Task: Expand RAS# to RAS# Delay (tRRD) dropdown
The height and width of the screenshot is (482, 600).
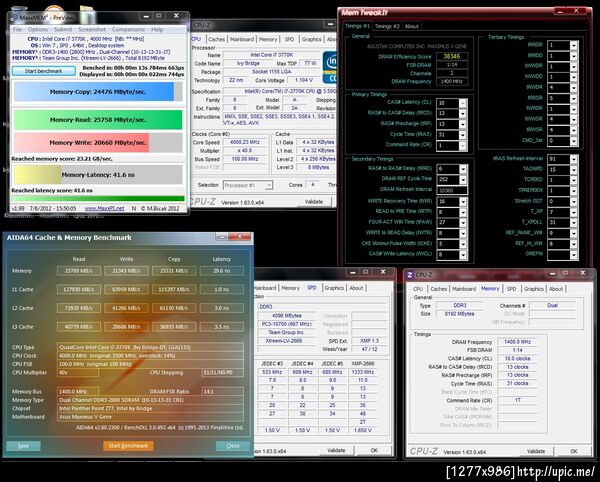Action: click(463, 169)
